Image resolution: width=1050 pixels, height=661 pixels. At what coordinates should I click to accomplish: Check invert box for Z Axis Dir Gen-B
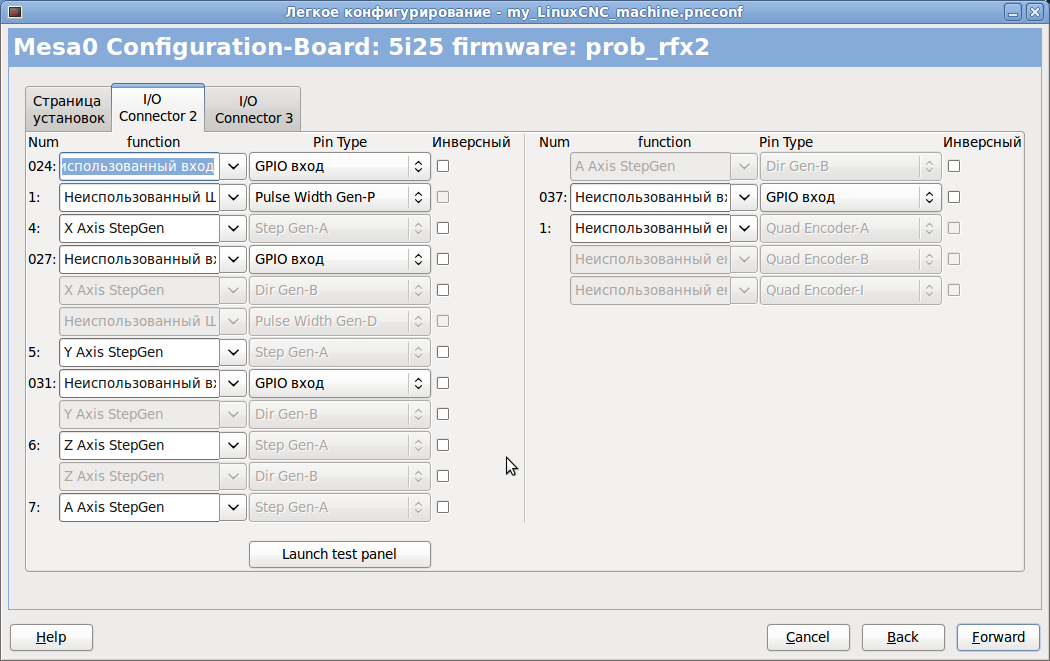point(443,476)
